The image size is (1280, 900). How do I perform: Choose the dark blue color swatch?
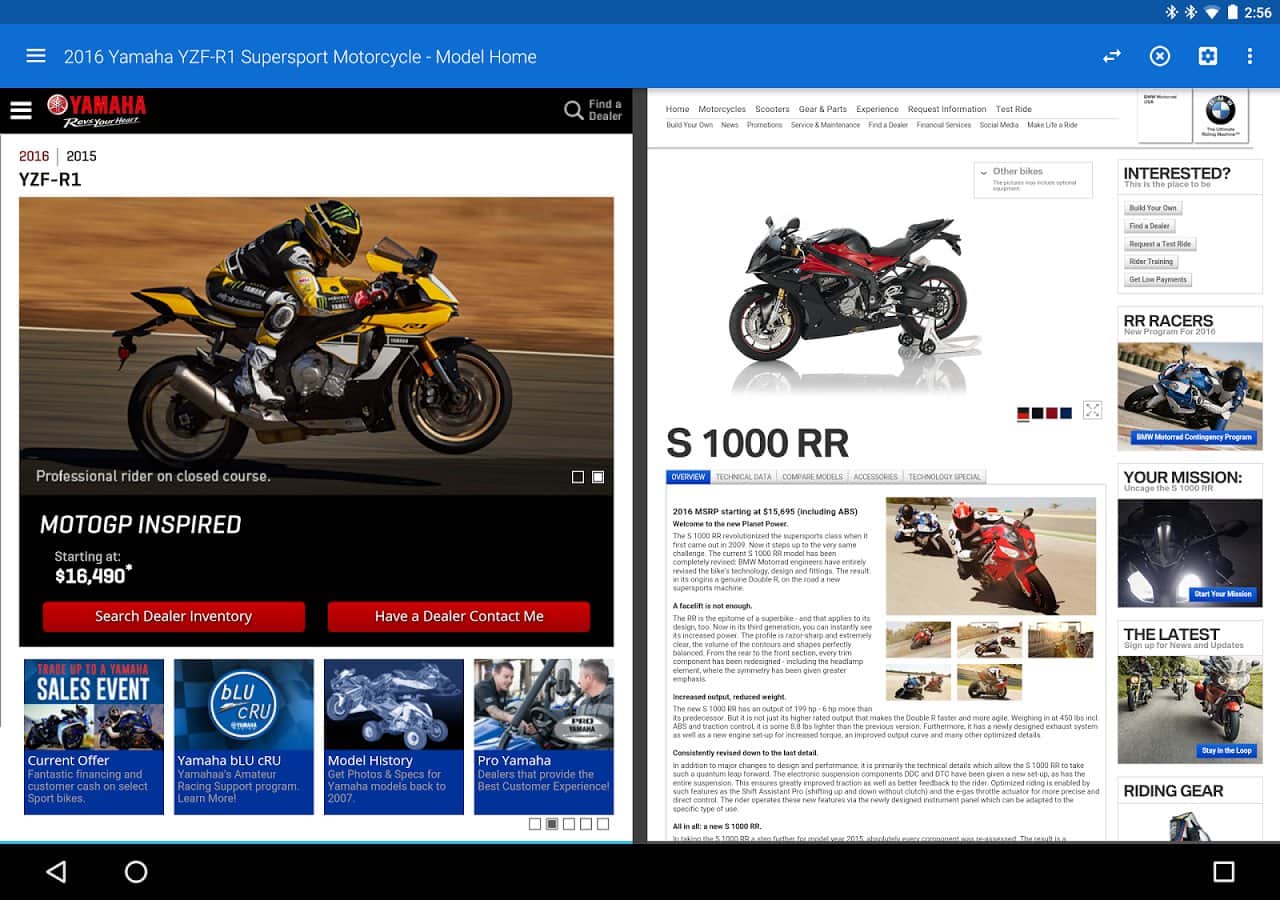1066,413
